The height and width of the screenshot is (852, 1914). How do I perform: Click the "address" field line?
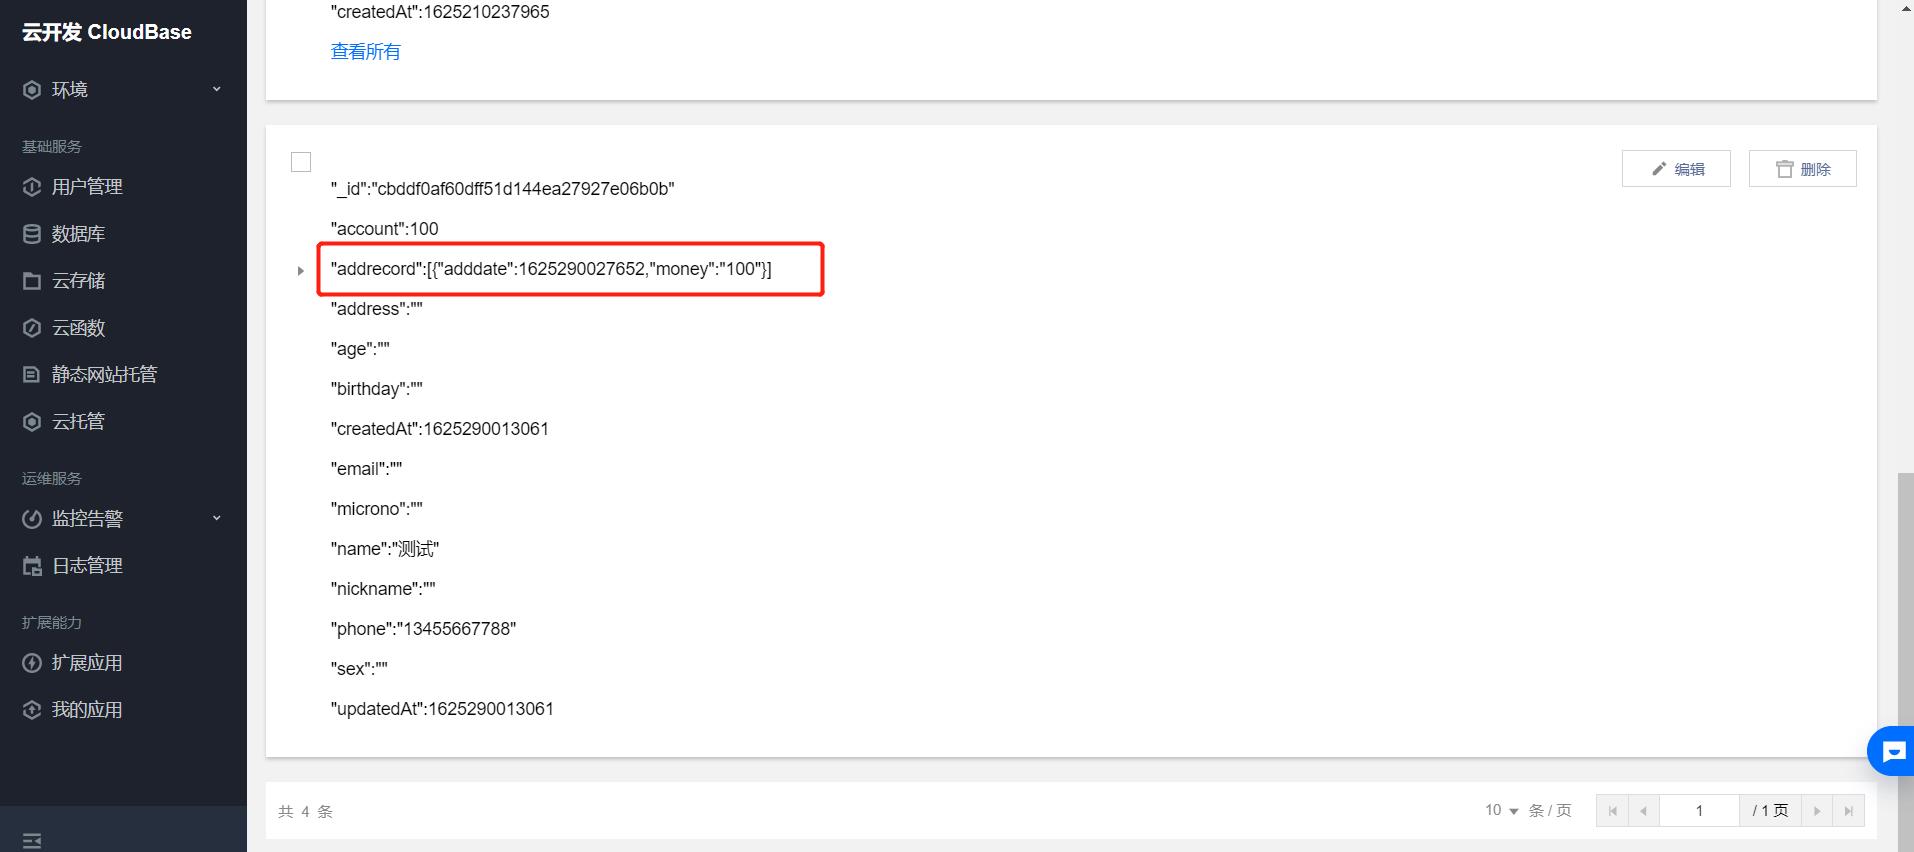(376, 309)
